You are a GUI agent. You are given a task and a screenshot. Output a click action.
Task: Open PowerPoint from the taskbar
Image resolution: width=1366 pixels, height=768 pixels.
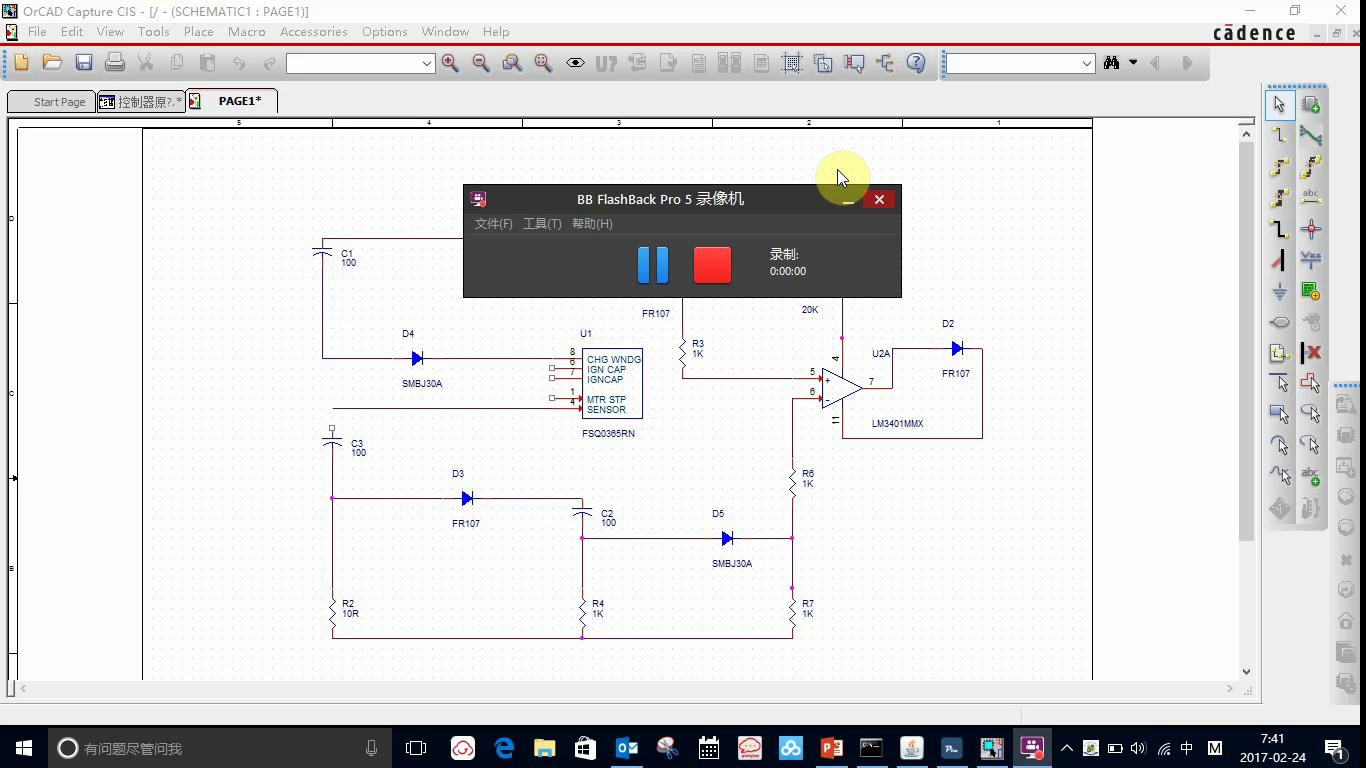[831, 748]
